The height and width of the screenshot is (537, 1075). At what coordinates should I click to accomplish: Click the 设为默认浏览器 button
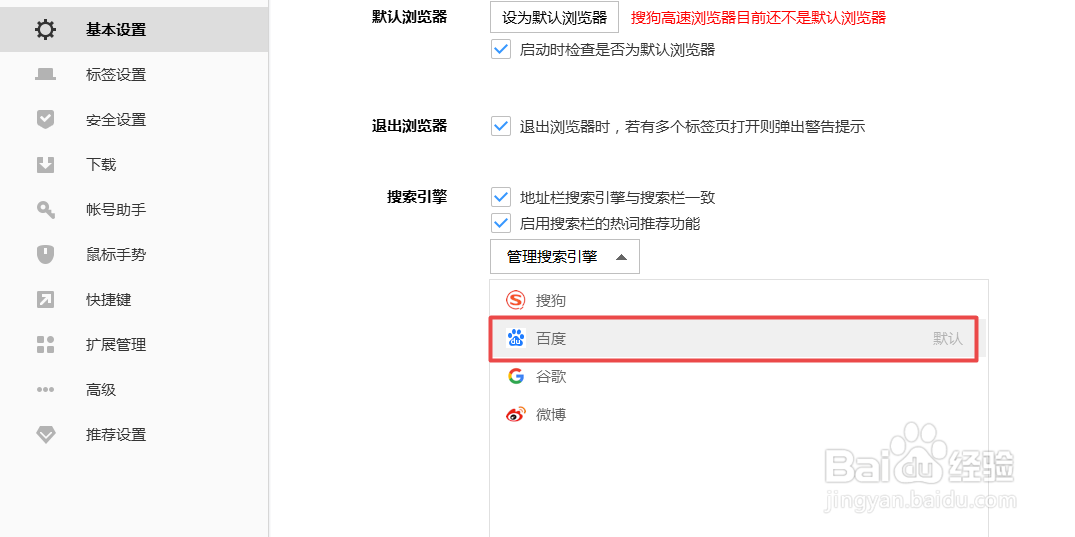[554, 17]
